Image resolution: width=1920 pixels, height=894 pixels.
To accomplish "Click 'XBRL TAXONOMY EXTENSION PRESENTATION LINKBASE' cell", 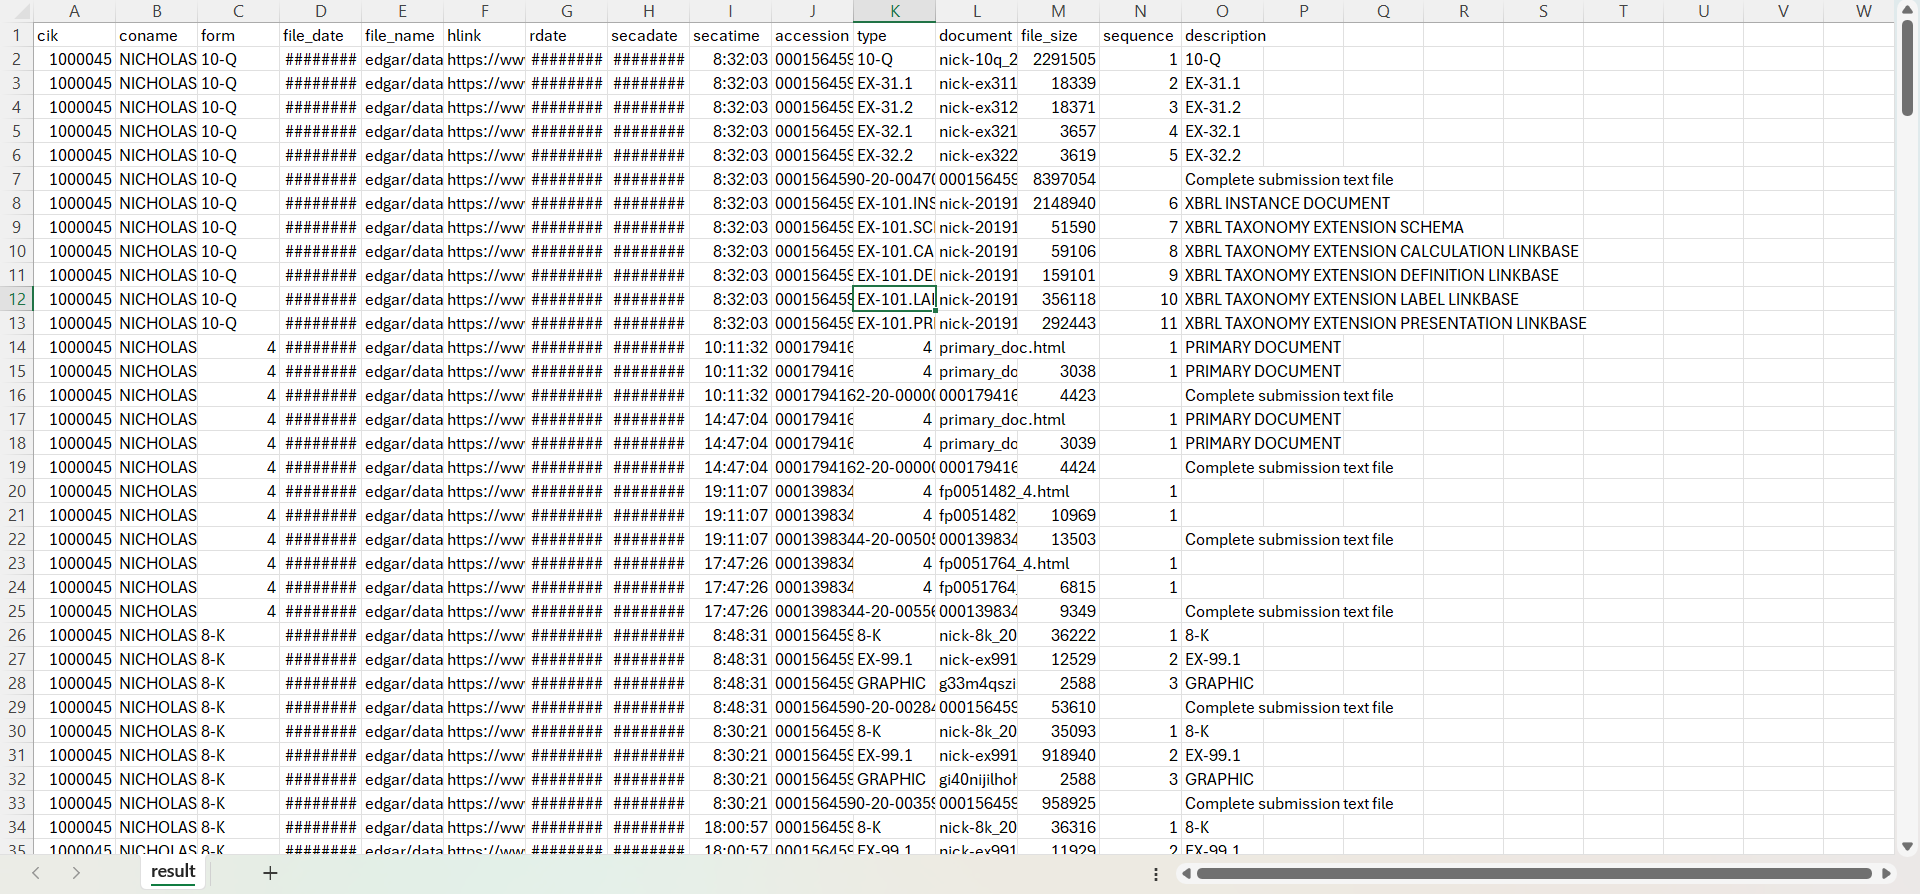I will coord(1385,323).
